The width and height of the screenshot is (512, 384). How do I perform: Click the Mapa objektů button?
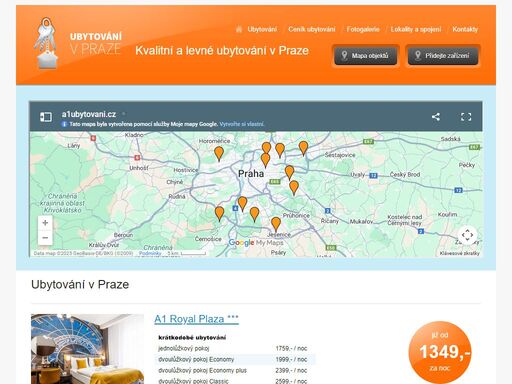tap(366, 56)
